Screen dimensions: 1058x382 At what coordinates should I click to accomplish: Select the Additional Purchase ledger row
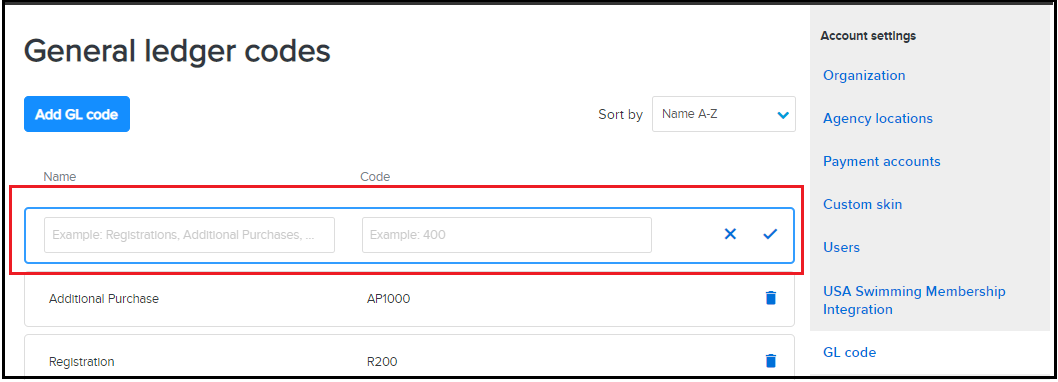[x=410, y=298]
